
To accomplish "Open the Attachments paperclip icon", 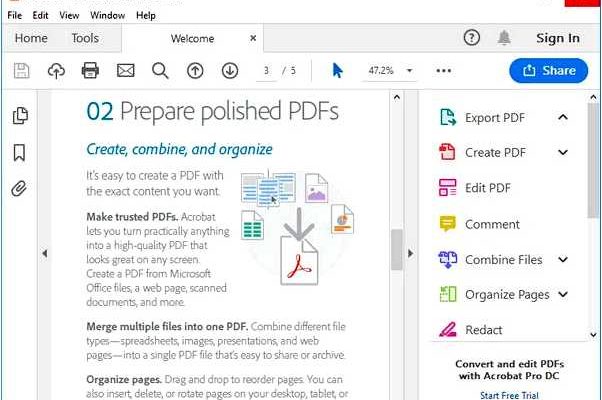I will tap(19, 188).
